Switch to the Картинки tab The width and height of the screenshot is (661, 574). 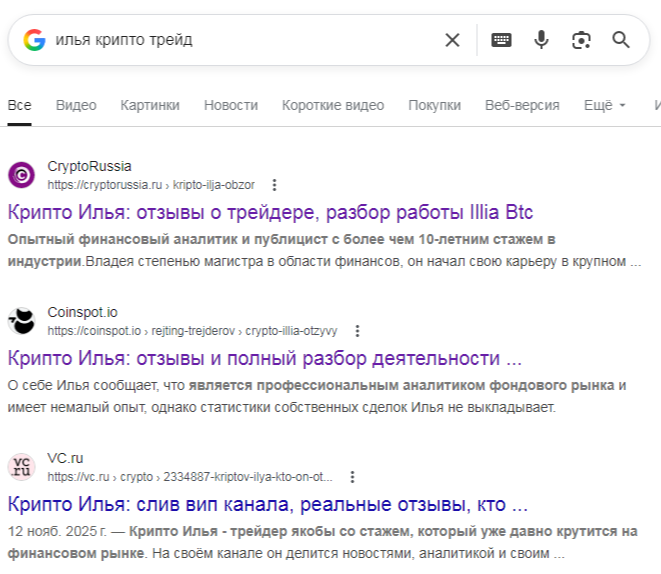pos(150,105)
